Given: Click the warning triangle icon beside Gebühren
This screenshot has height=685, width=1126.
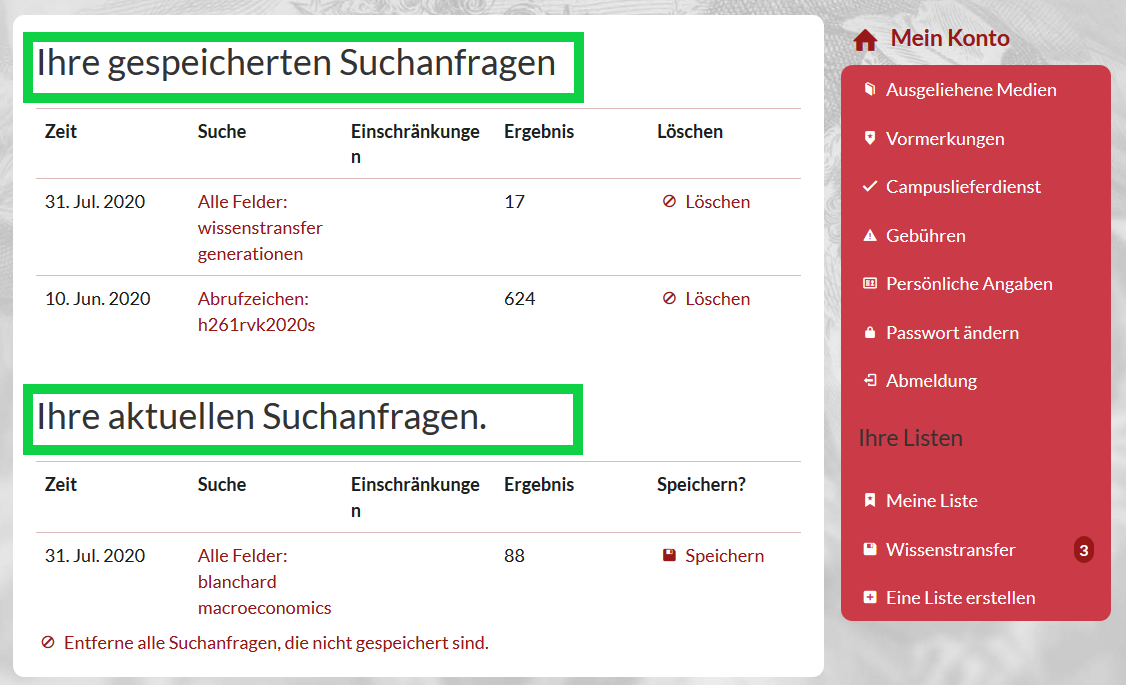Looking at the screenshot, I should 870,236.
